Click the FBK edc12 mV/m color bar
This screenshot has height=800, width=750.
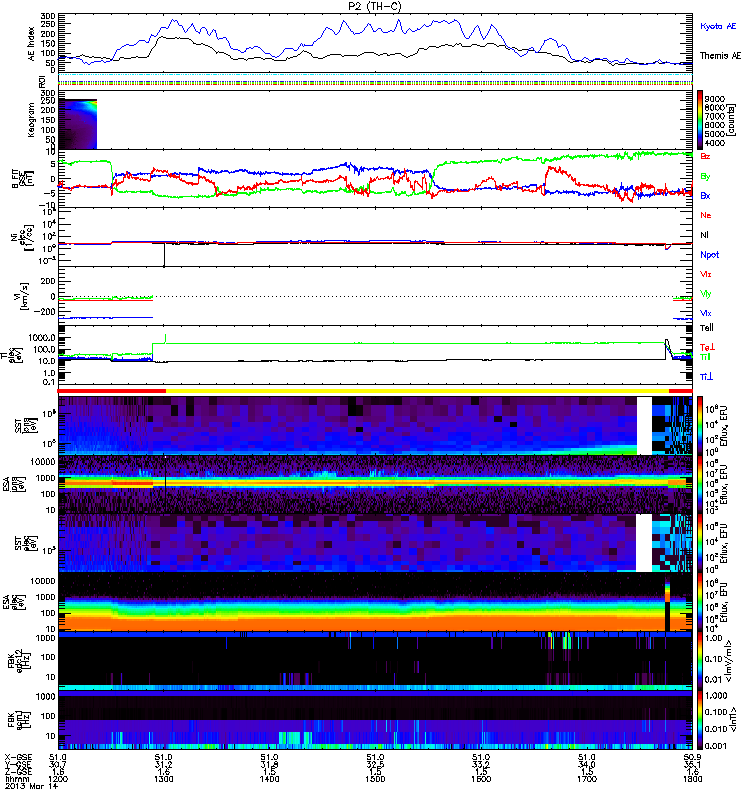(700, 662)
